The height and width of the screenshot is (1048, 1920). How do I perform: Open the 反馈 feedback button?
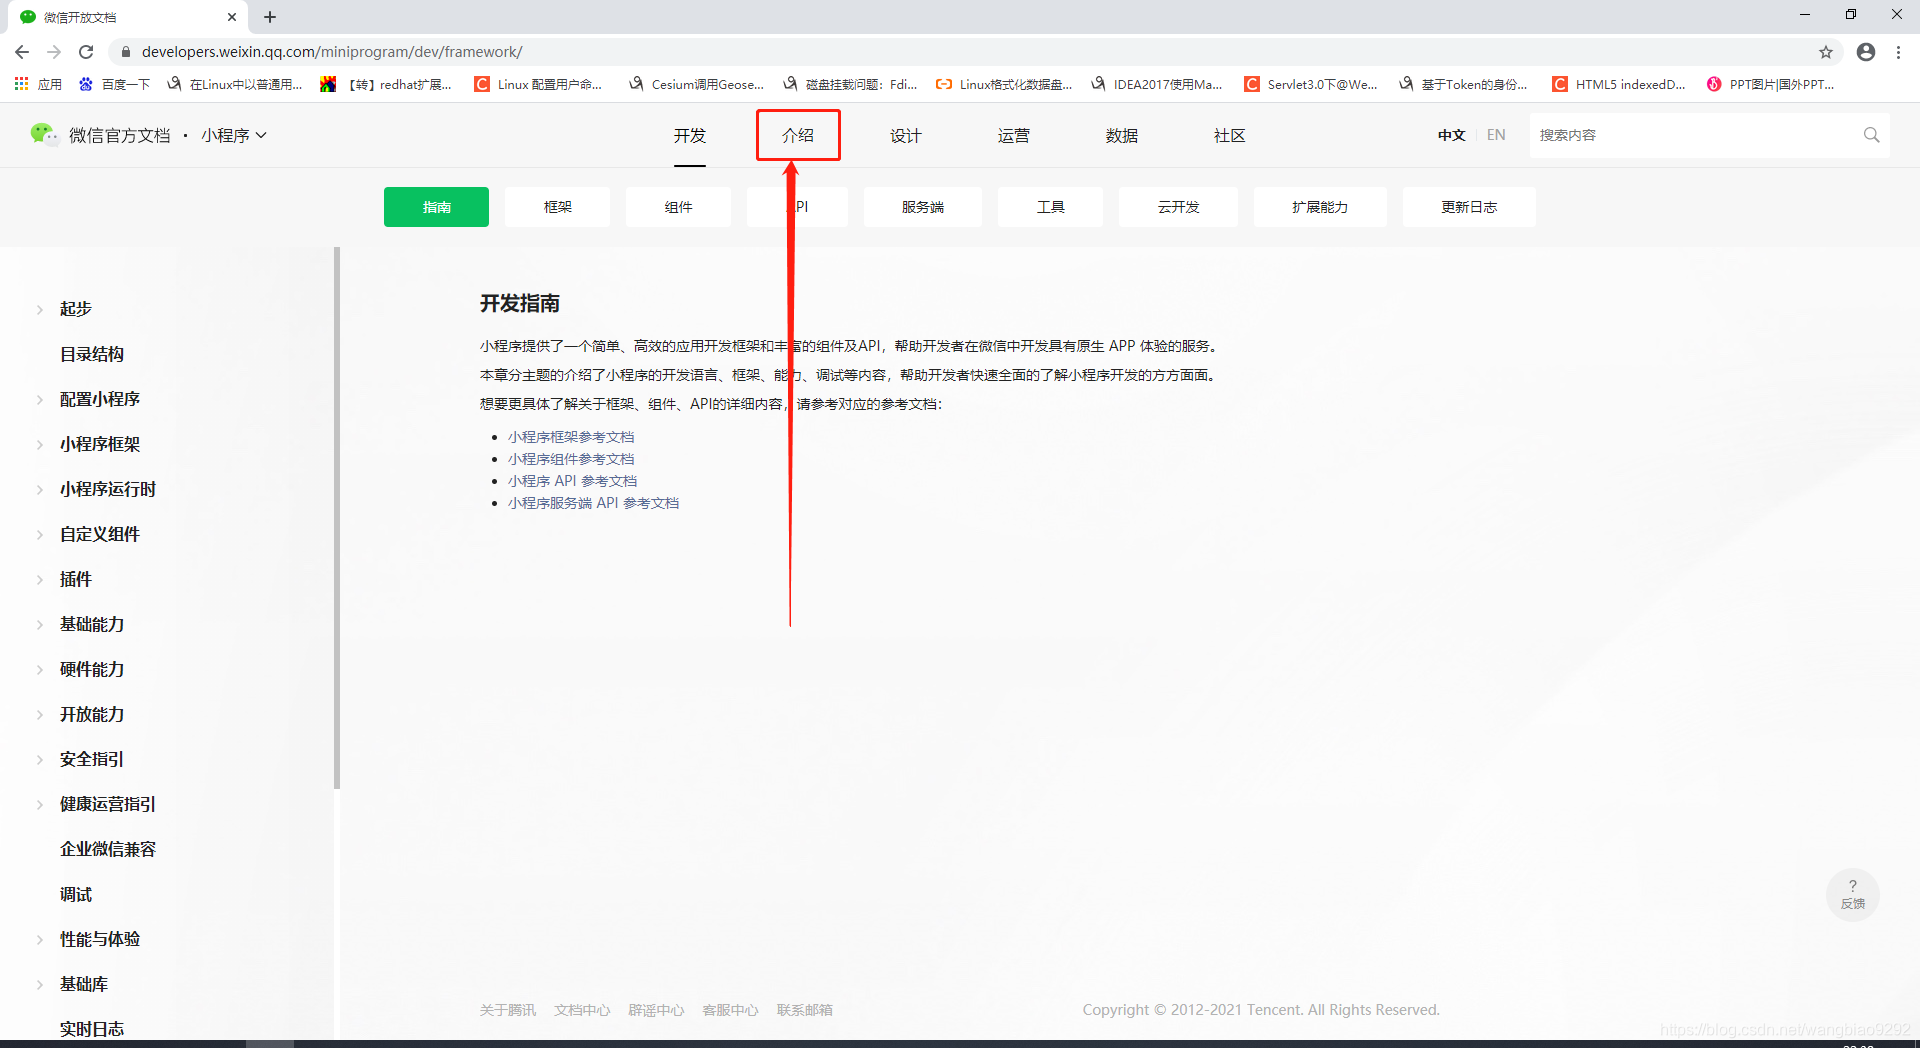pos(1852,894)
